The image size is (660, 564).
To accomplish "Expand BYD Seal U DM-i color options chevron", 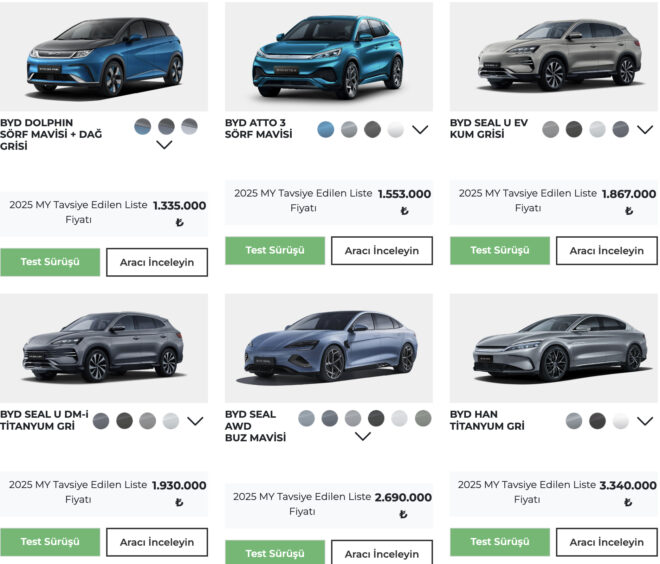I will pos(195,421).
